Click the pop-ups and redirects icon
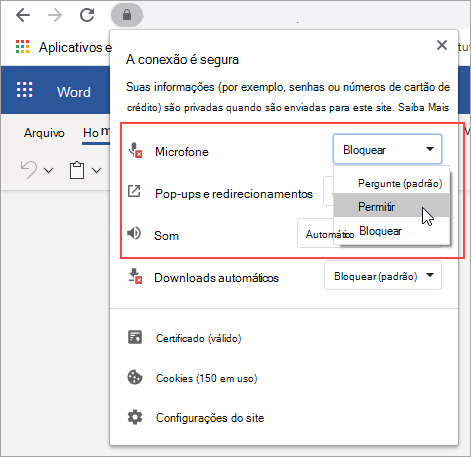 point(134,192)
